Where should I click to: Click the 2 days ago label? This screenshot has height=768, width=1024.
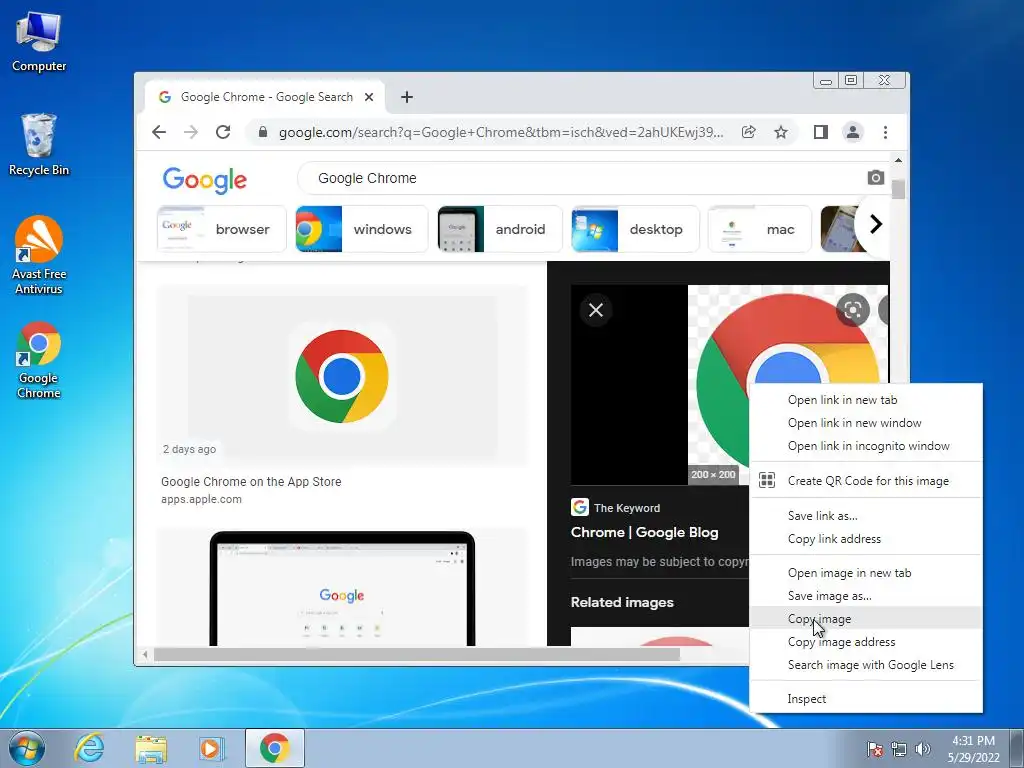coord(189,449)
